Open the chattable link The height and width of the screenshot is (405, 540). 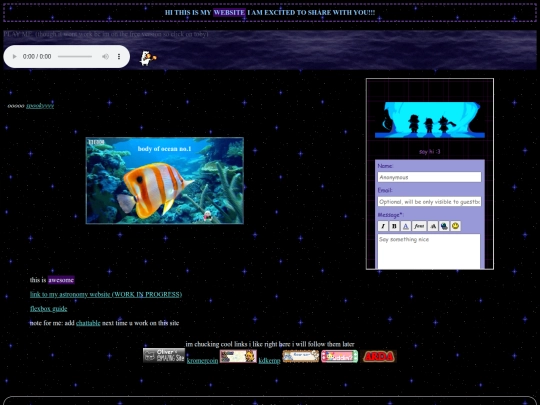88,323
